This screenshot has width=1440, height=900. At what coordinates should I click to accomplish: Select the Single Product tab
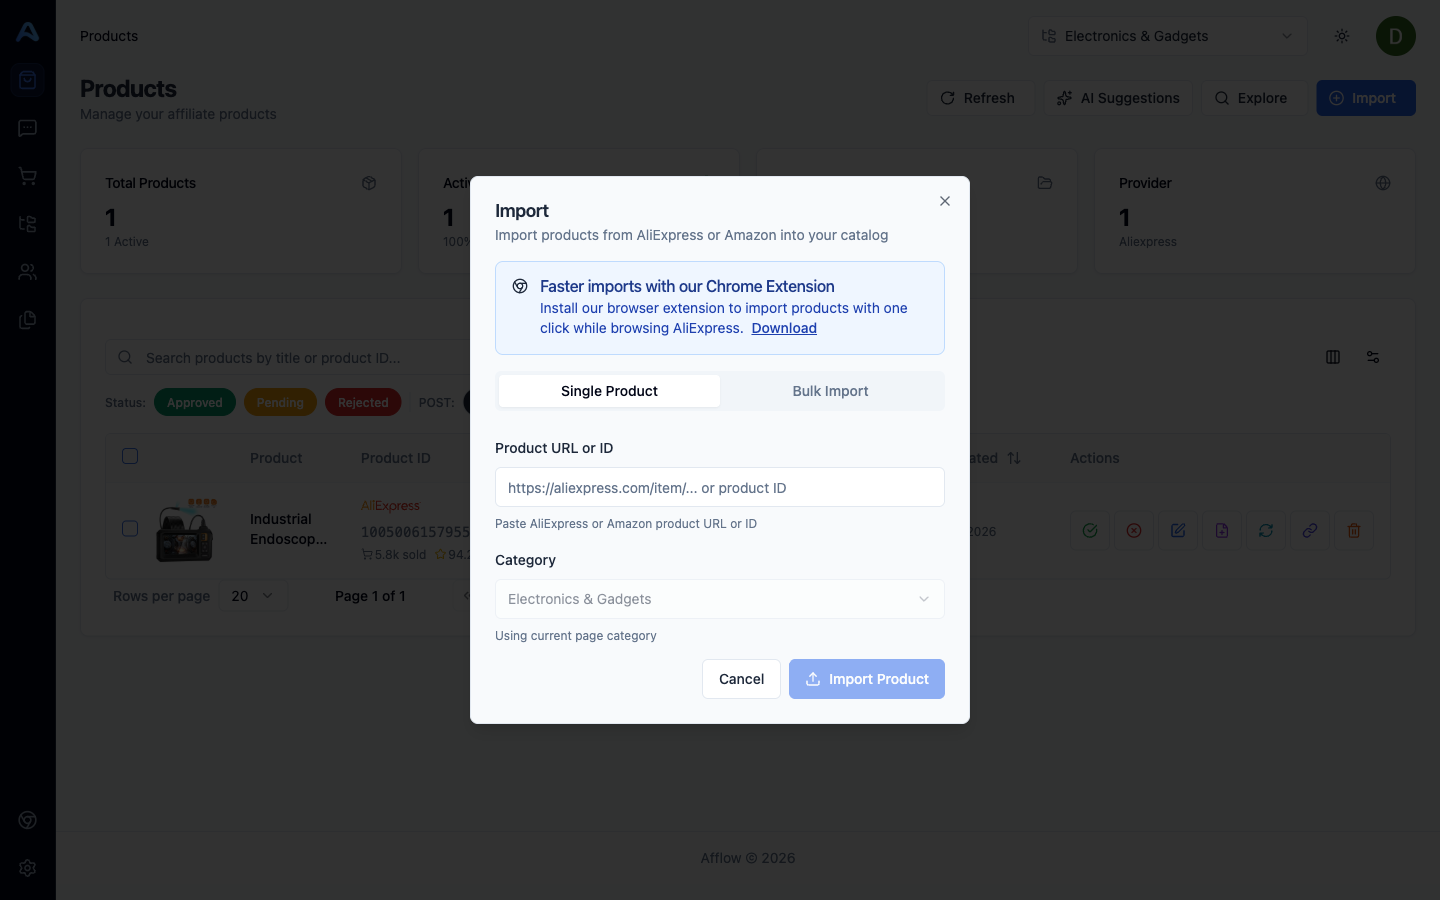pos(609,391)
